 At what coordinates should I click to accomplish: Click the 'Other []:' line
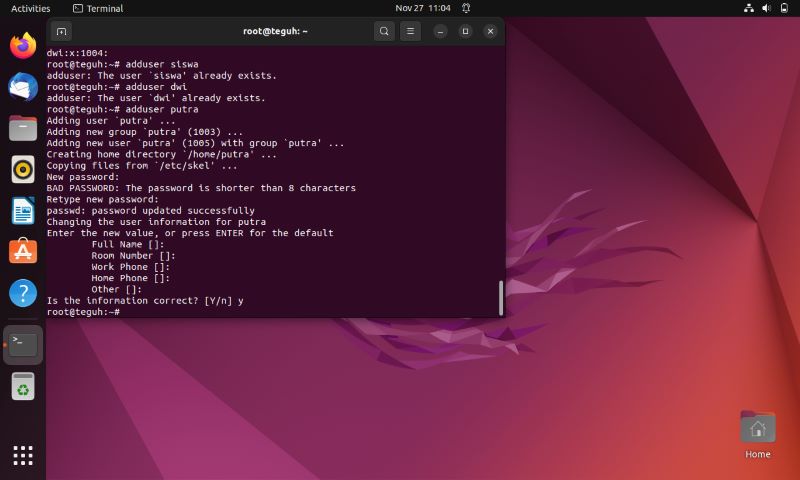117,289
